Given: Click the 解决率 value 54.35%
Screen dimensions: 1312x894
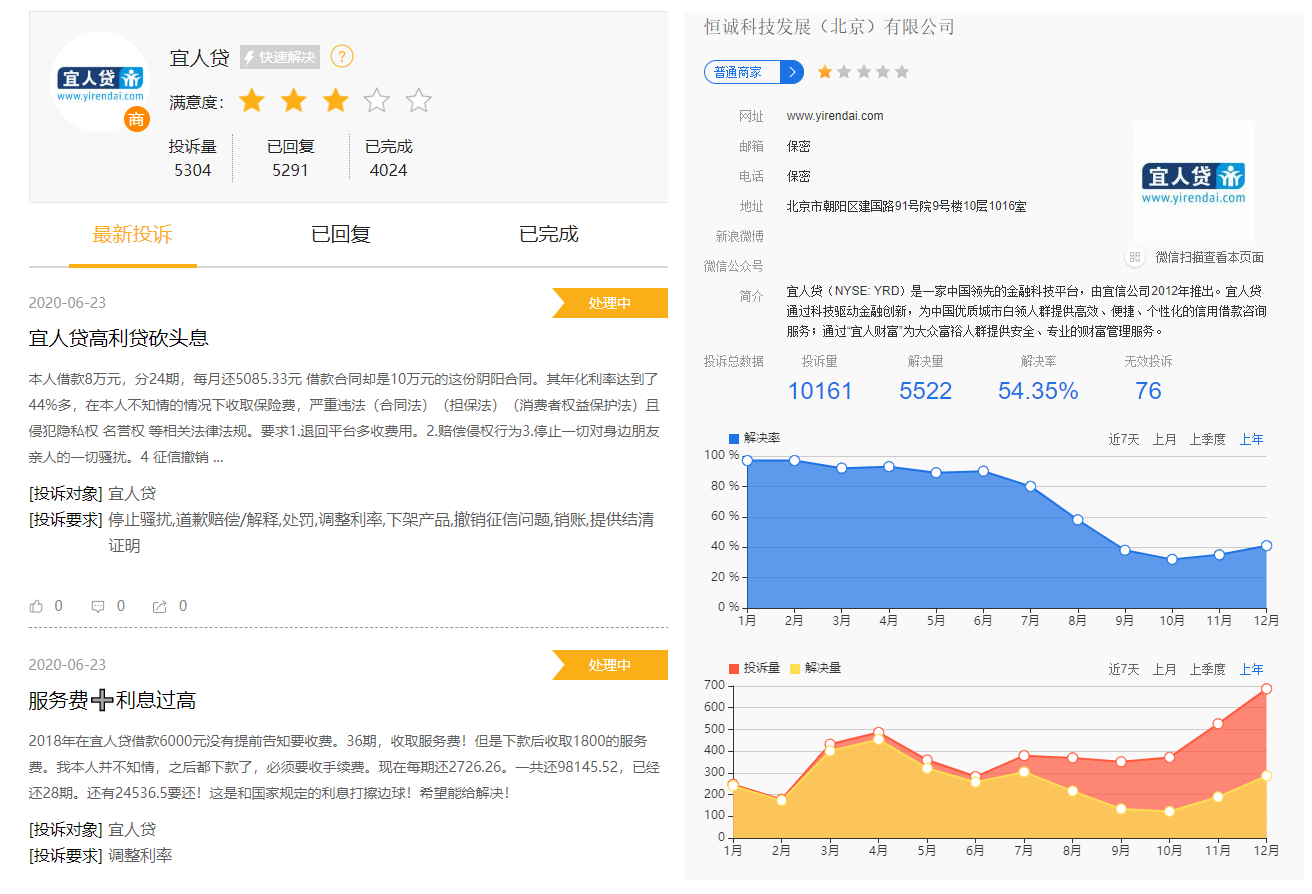Looking at the screenshot, I should pos(1038,391).
